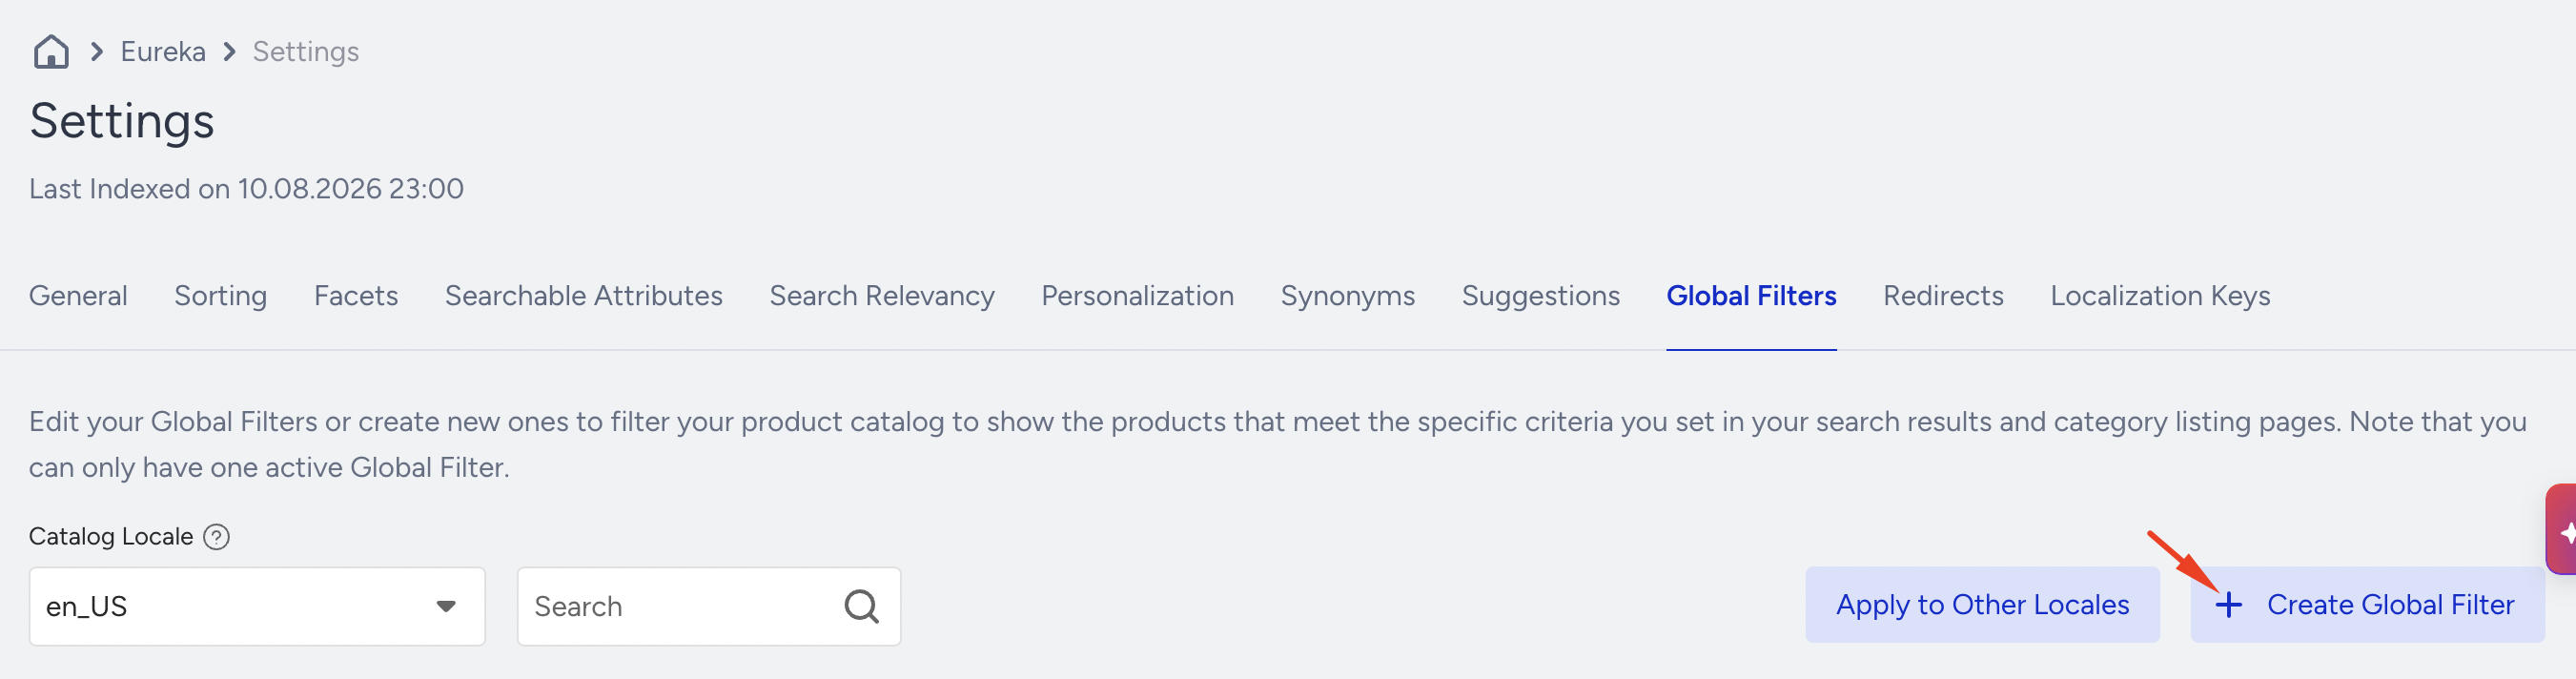Expand the en_US locale dropdown arrow
2576x679 pixels.
click(x=446, y=606)
